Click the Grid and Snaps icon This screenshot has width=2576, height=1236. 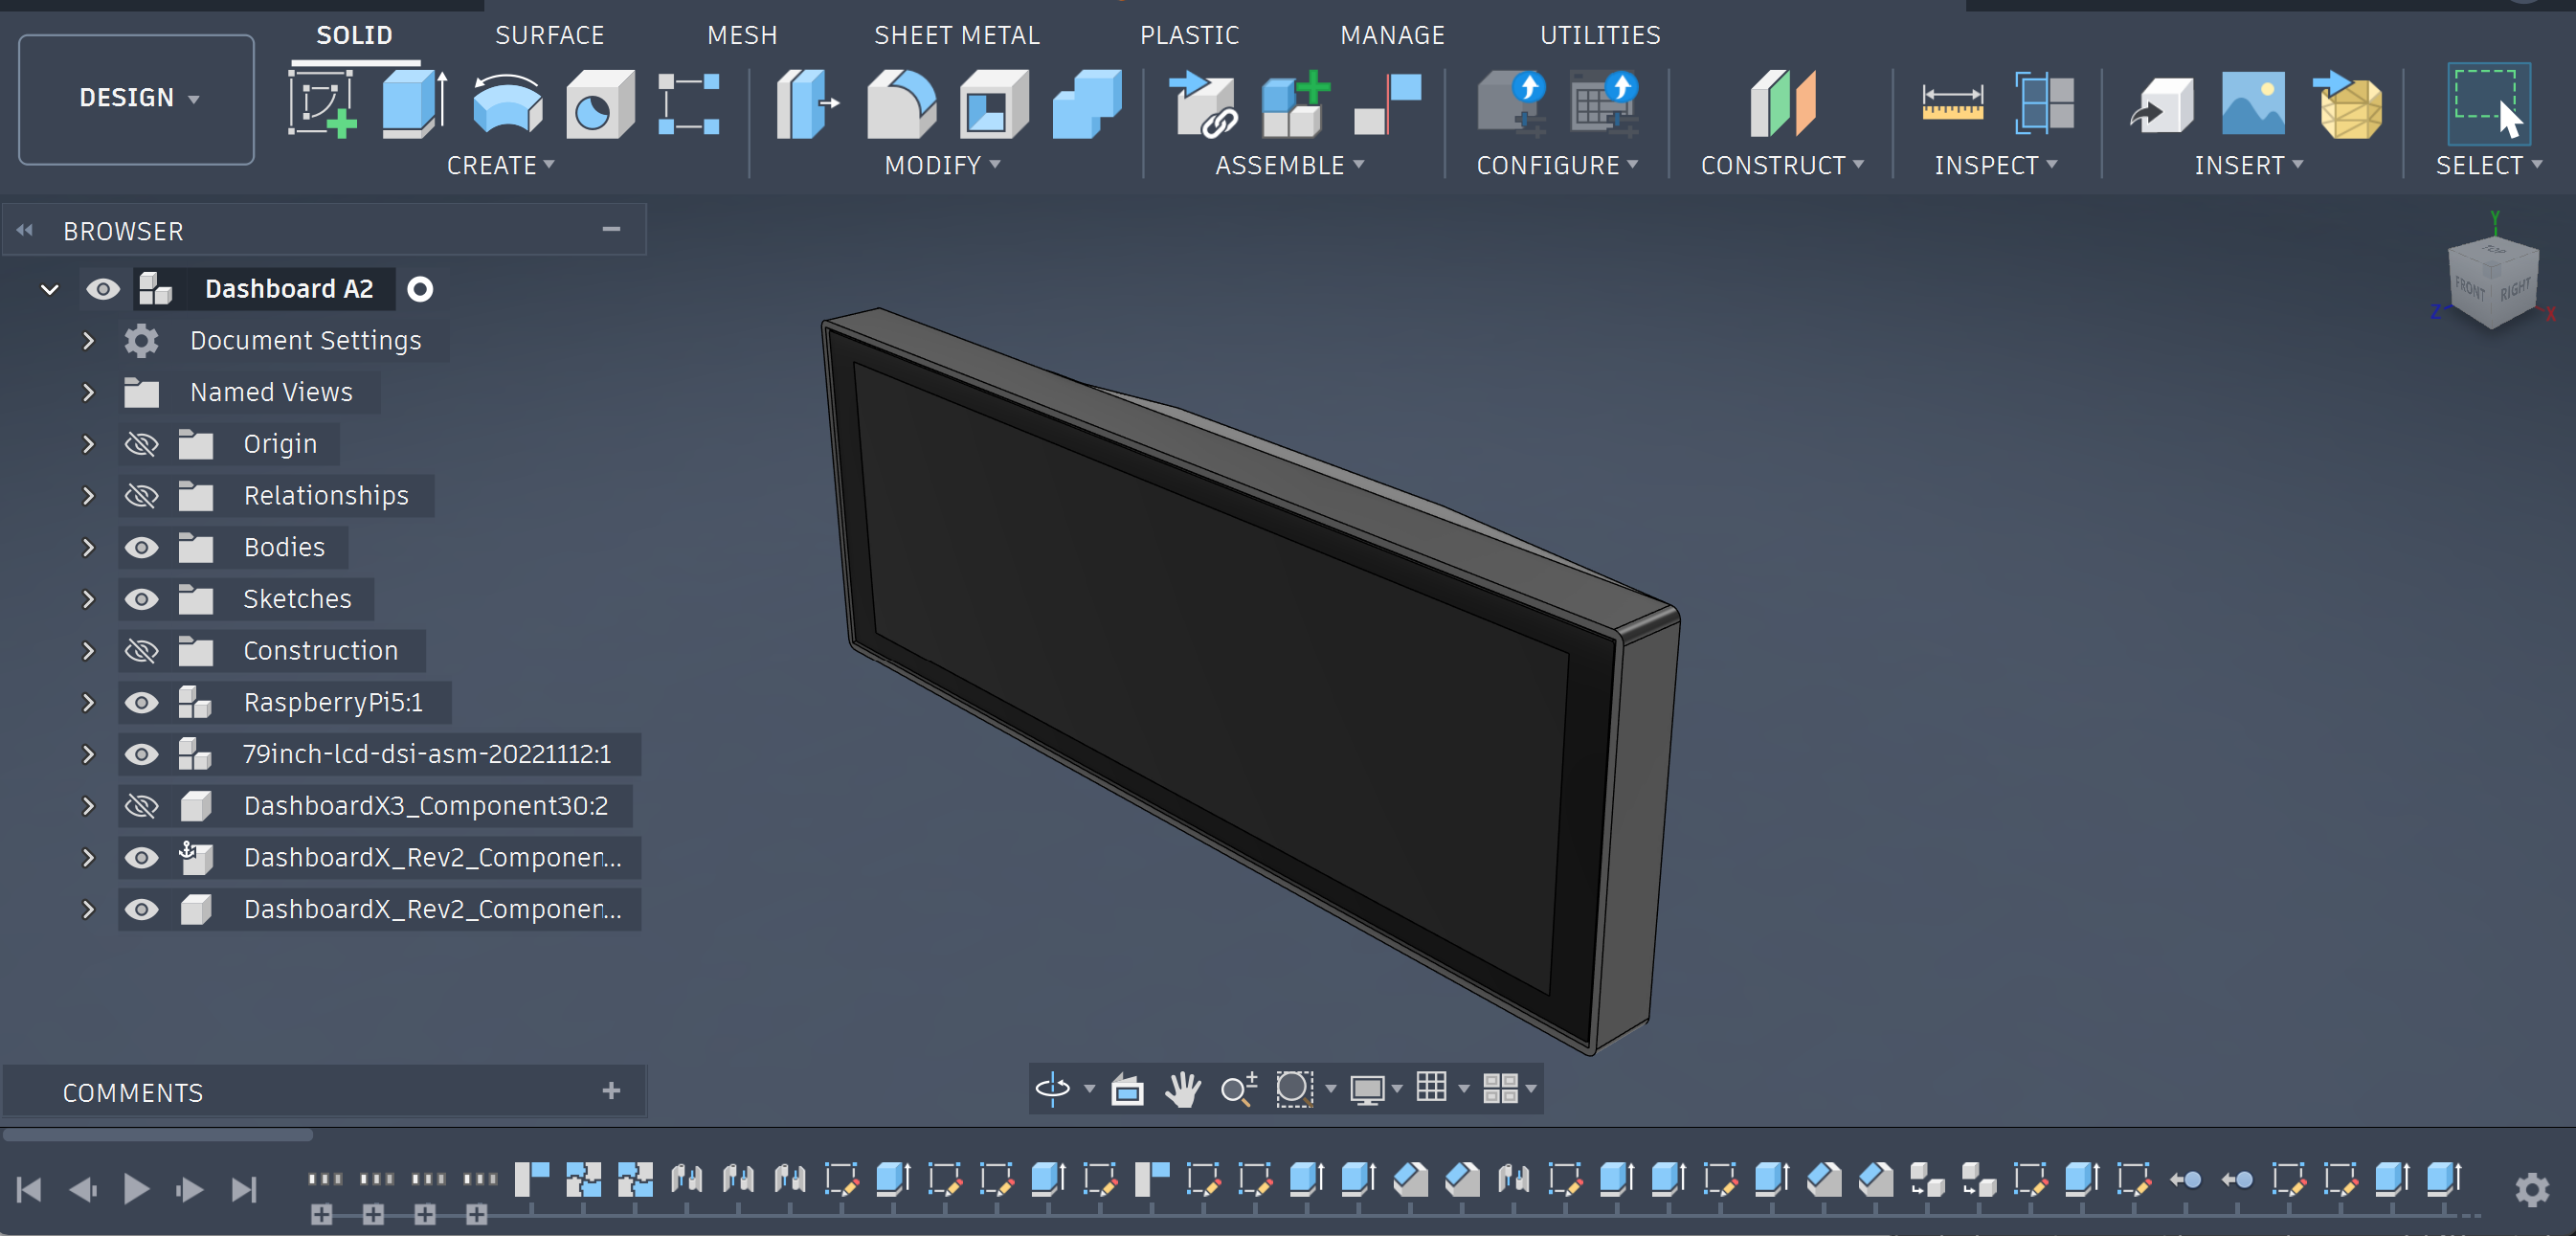[1432, 1088]
